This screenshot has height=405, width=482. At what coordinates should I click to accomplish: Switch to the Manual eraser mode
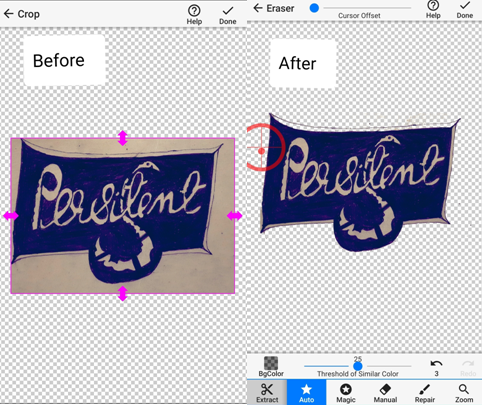[385, 392]
